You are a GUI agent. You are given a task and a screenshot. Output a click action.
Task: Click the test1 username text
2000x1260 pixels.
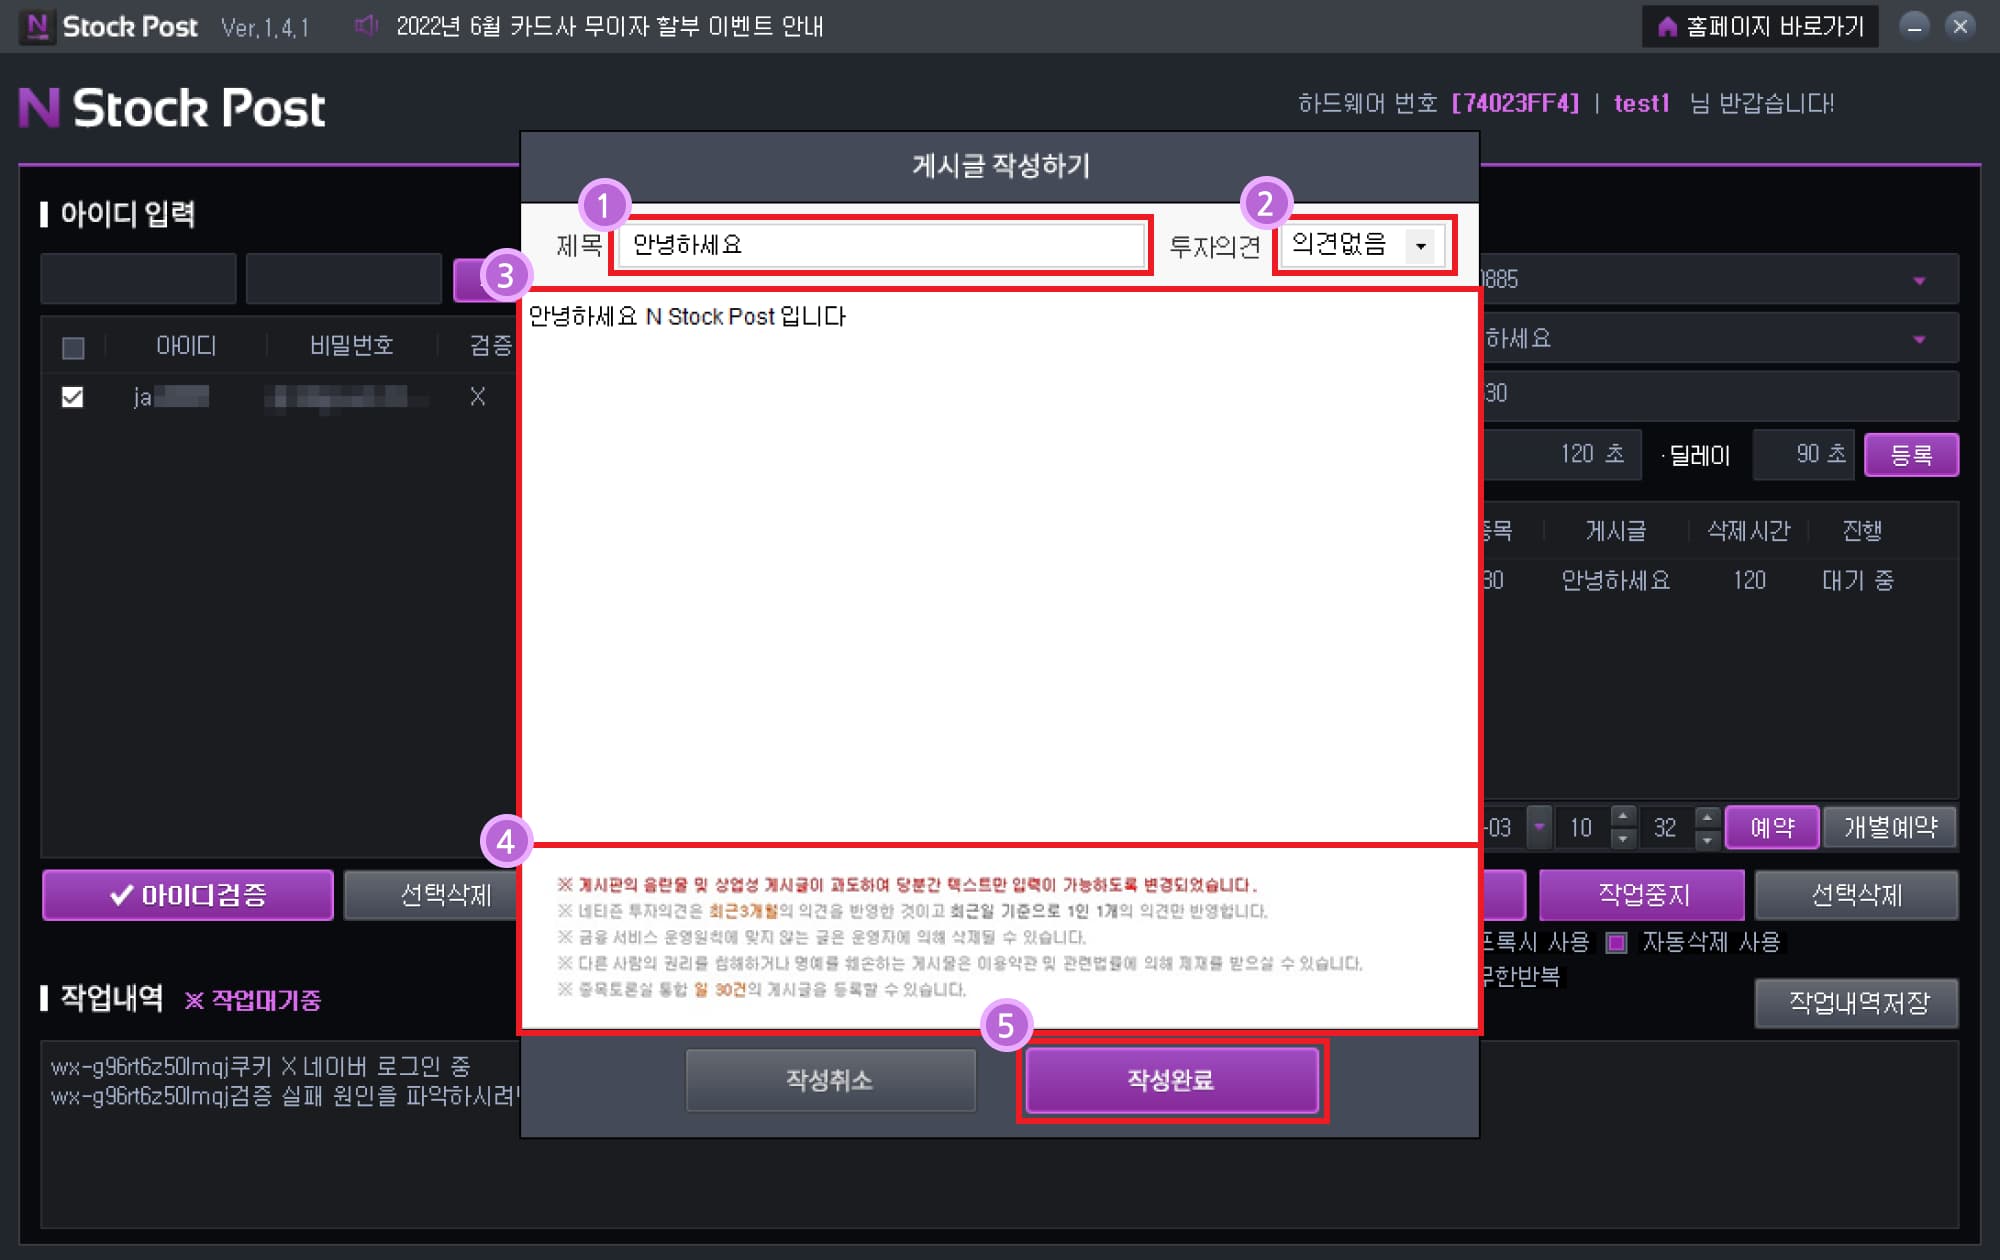tap(1642, 103)
